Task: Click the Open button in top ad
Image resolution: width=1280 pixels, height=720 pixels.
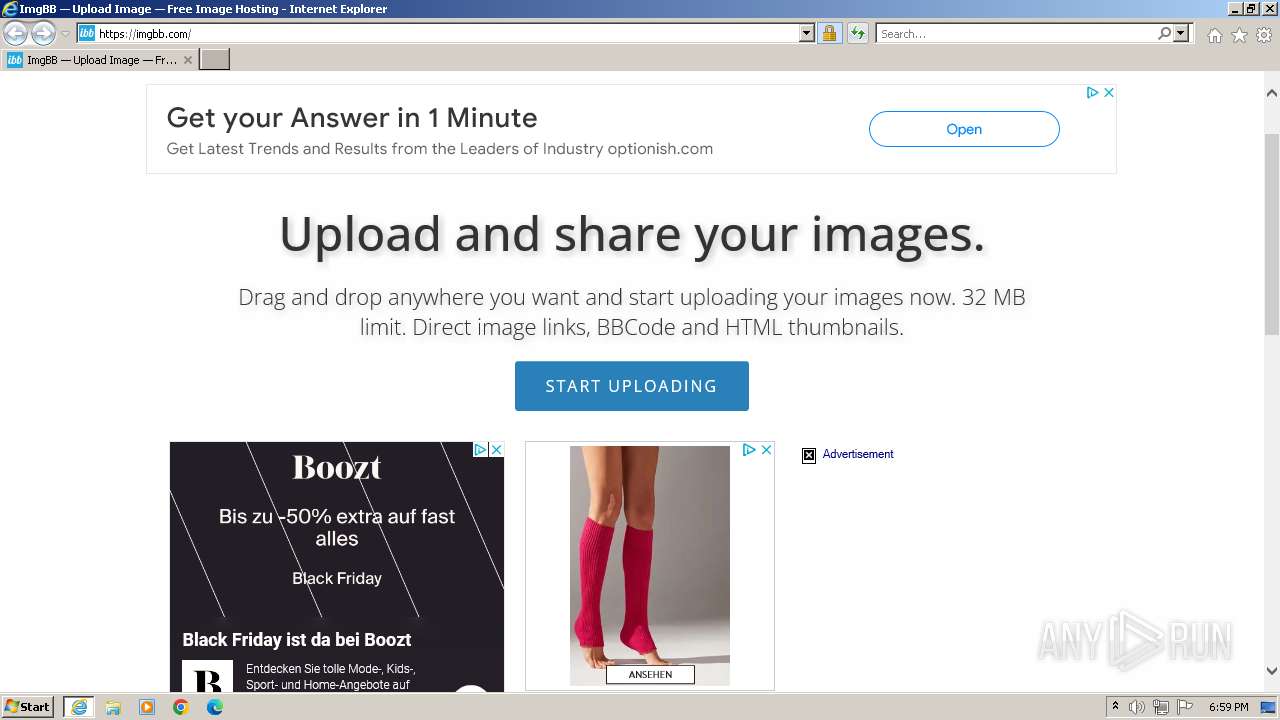Action: pyautogui.click(x=964, y=129)
